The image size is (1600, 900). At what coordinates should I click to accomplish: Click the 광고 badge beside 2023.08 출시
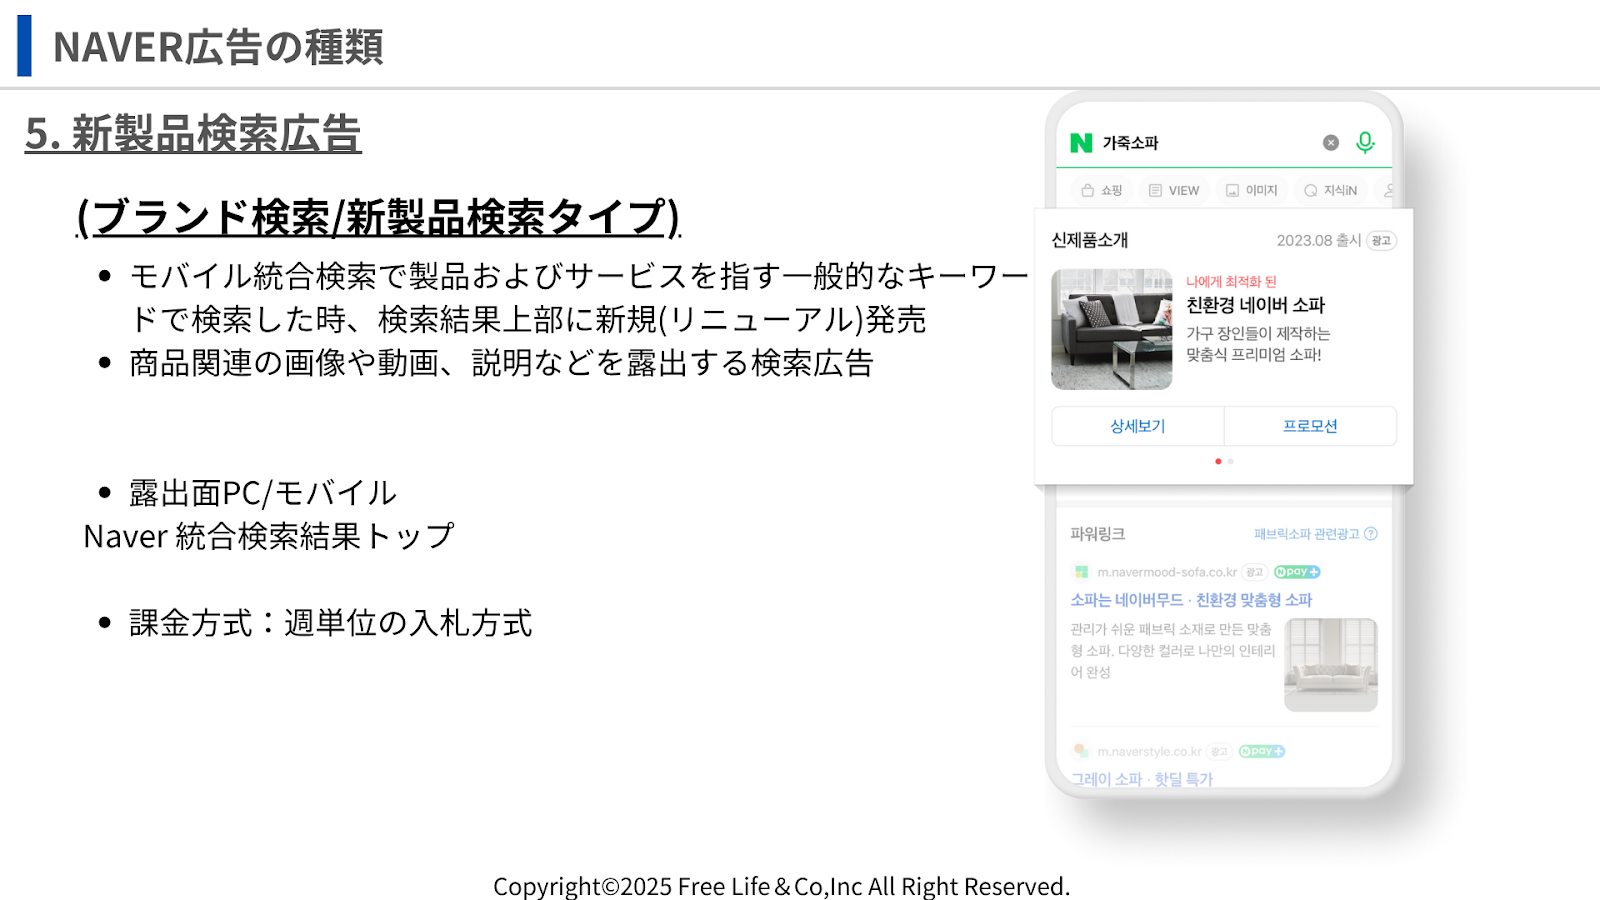point(1381,240)
